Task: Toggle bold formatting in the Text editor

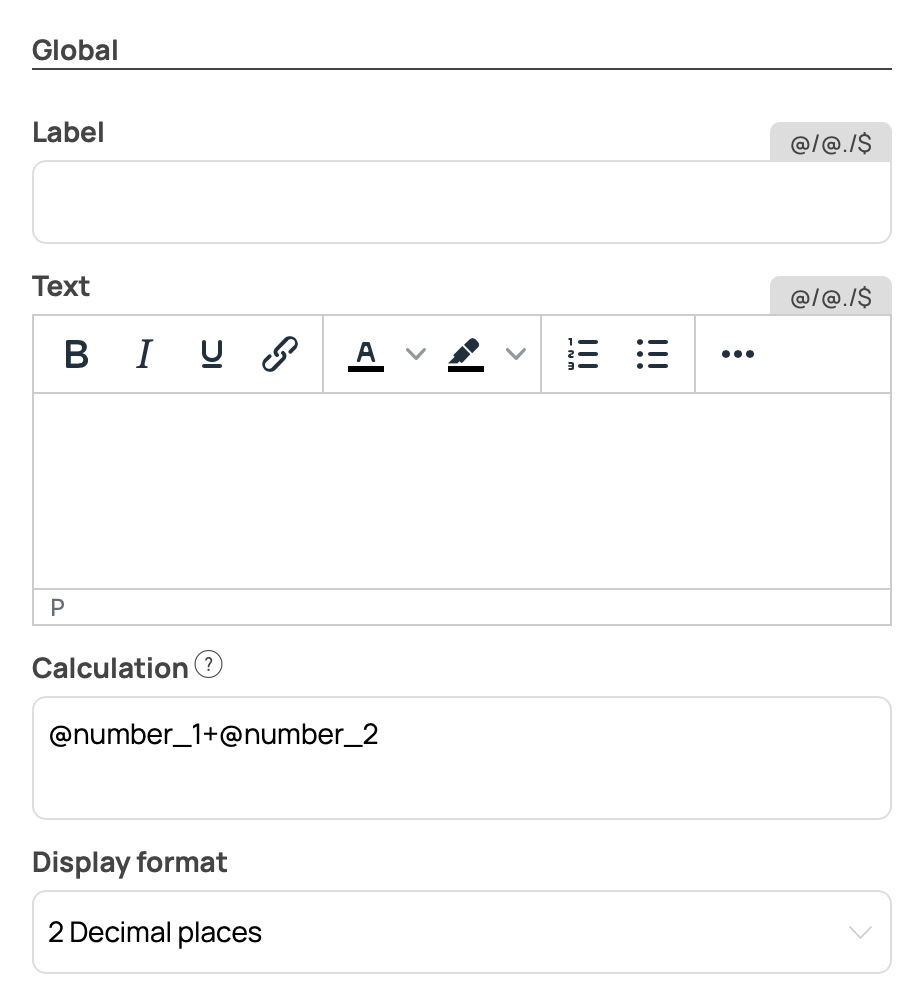Action: tap(76, 354)
